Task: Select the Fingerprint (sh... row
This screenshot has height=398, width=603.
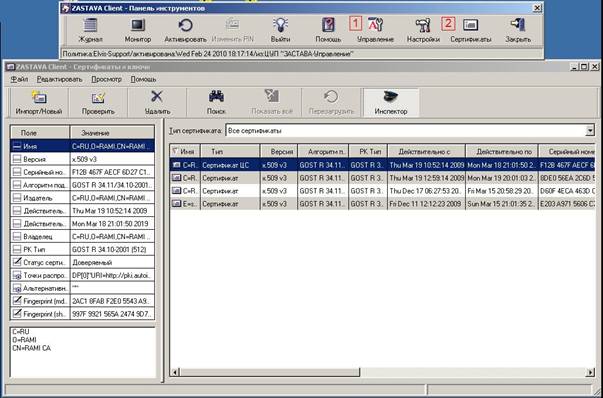Action: click(82, 314)
